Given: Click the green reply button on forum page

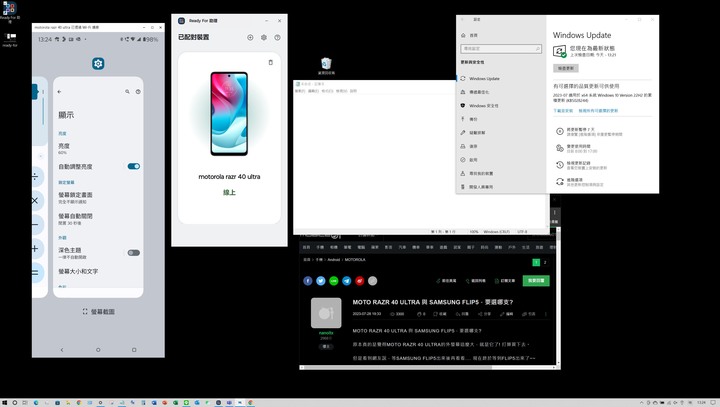Looking at the screenshot, I should coord(536,280).
